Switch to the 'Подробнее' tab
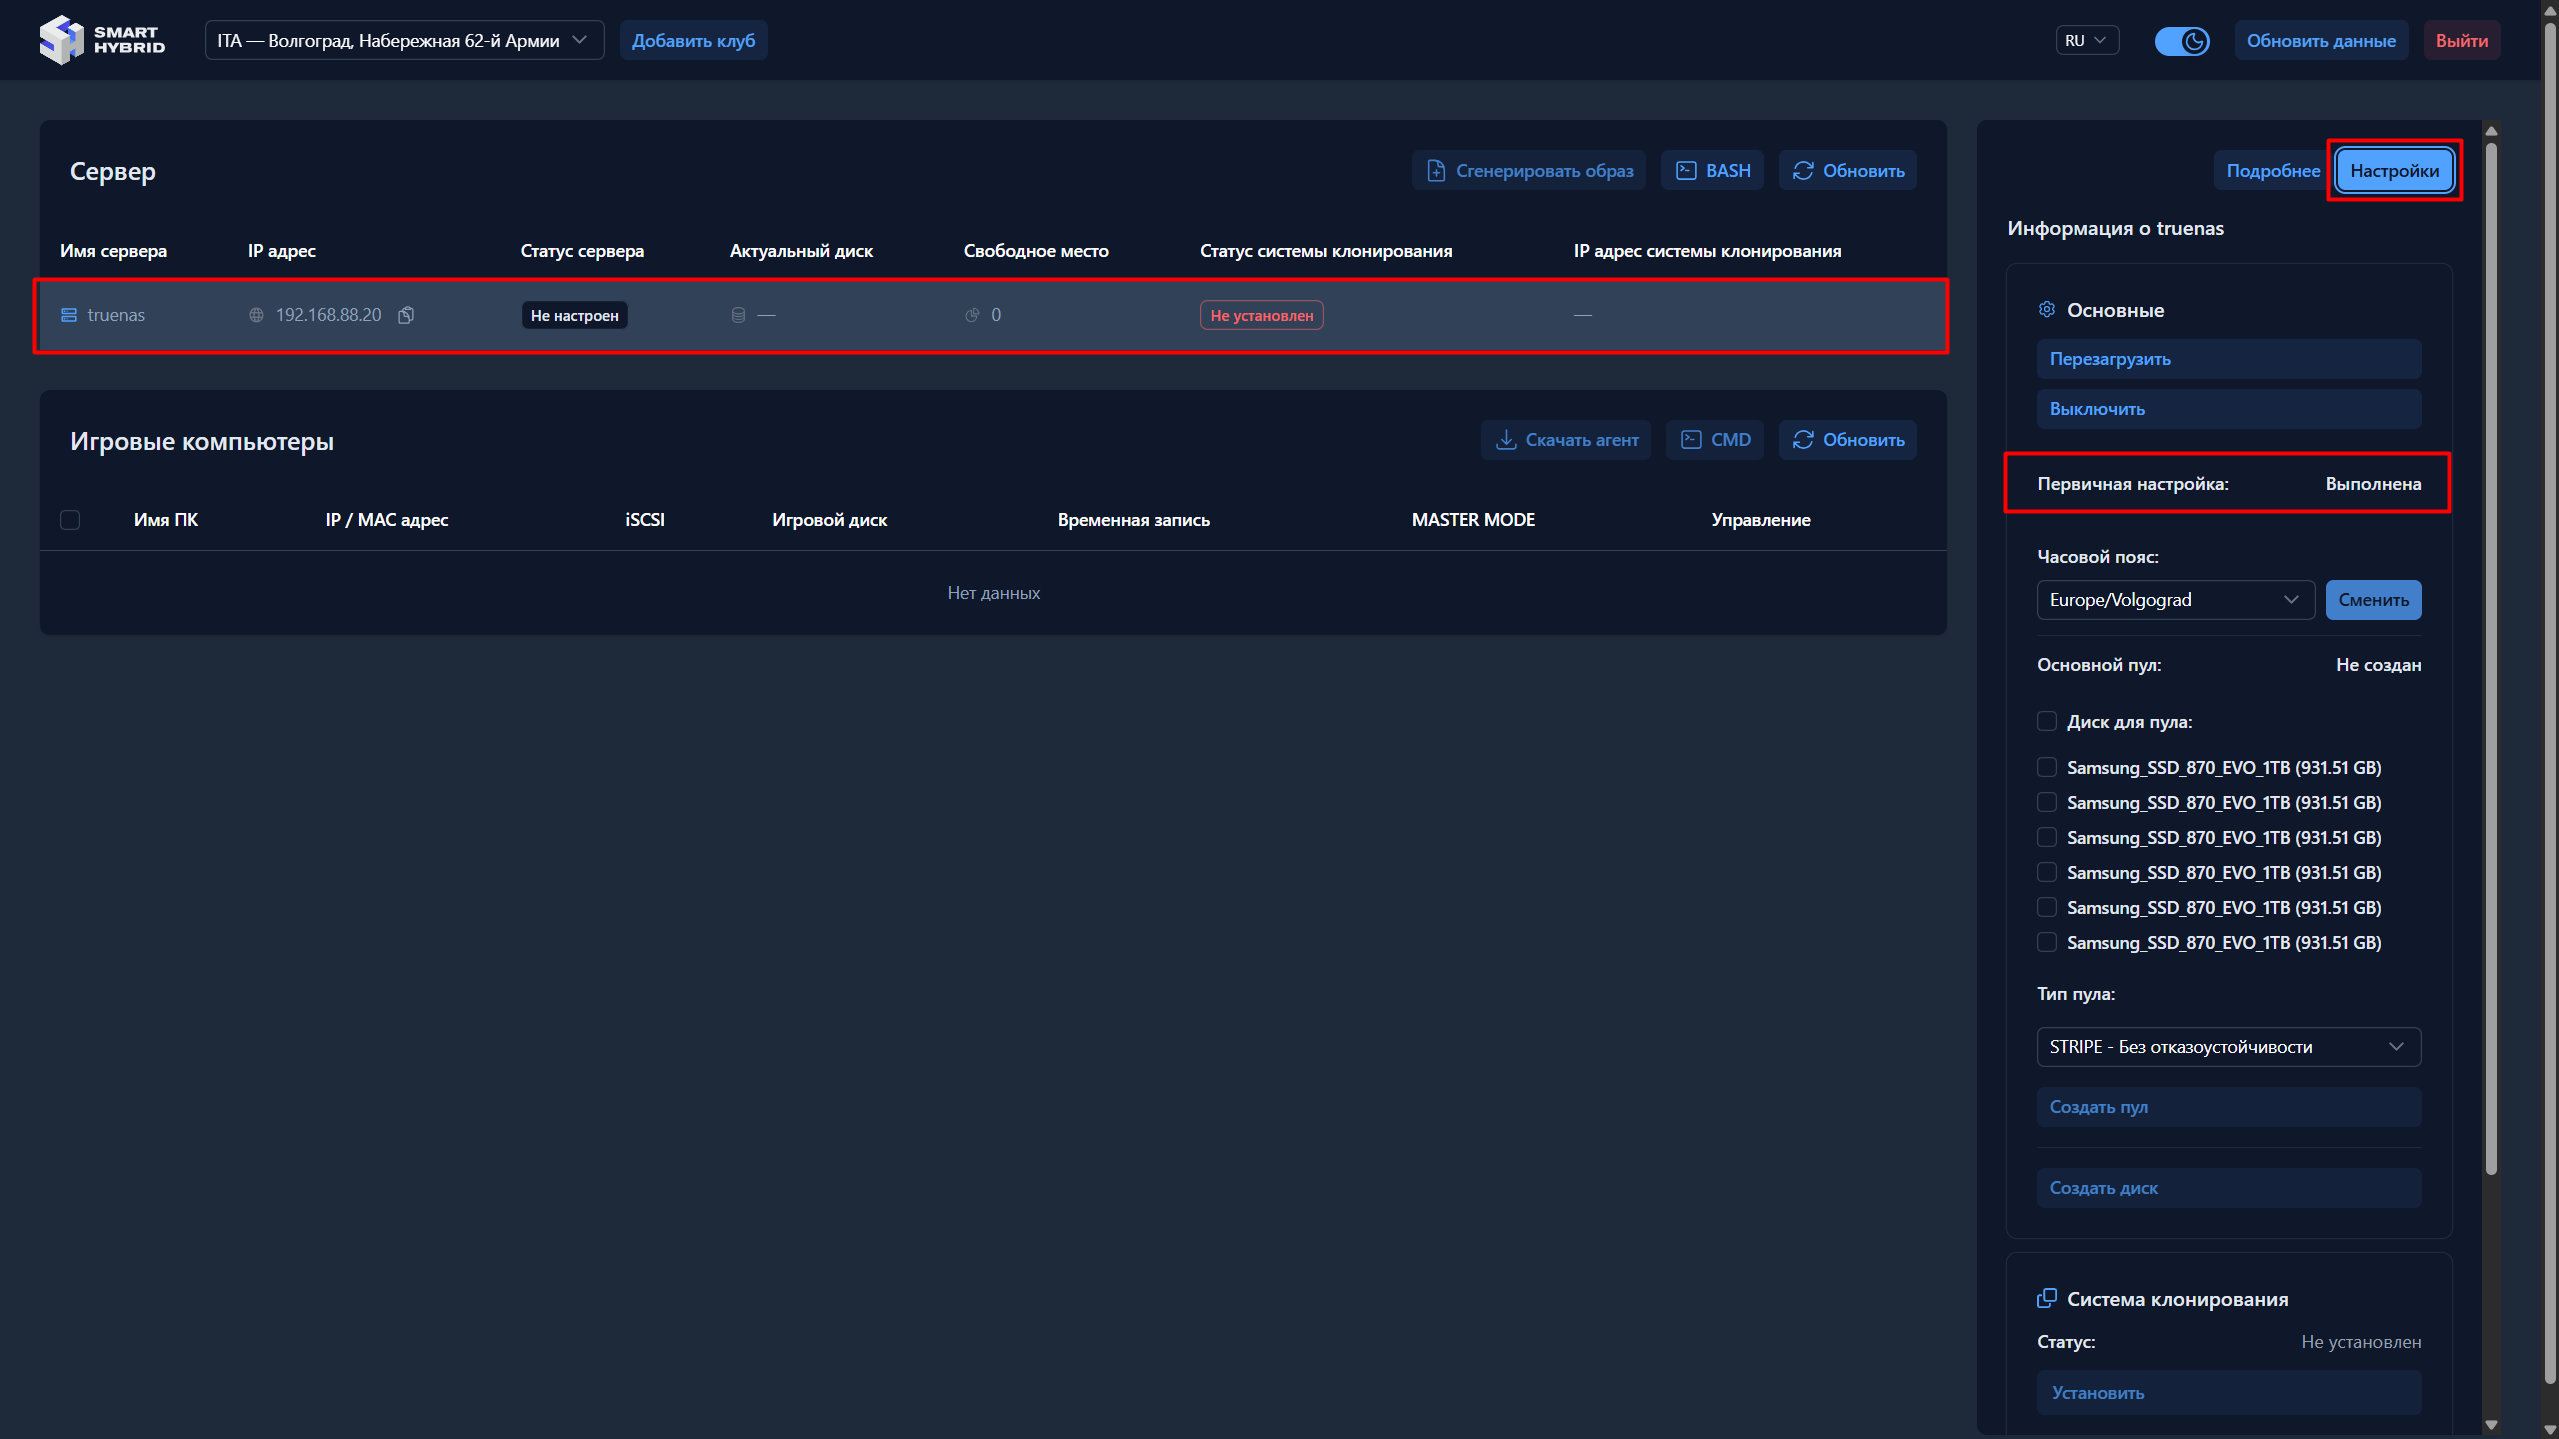 [2272, 171]
